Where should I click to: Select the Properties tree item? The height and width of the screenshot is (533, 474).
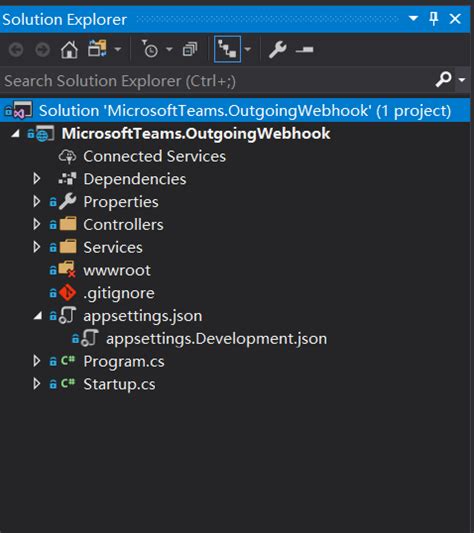pos(121,202)
